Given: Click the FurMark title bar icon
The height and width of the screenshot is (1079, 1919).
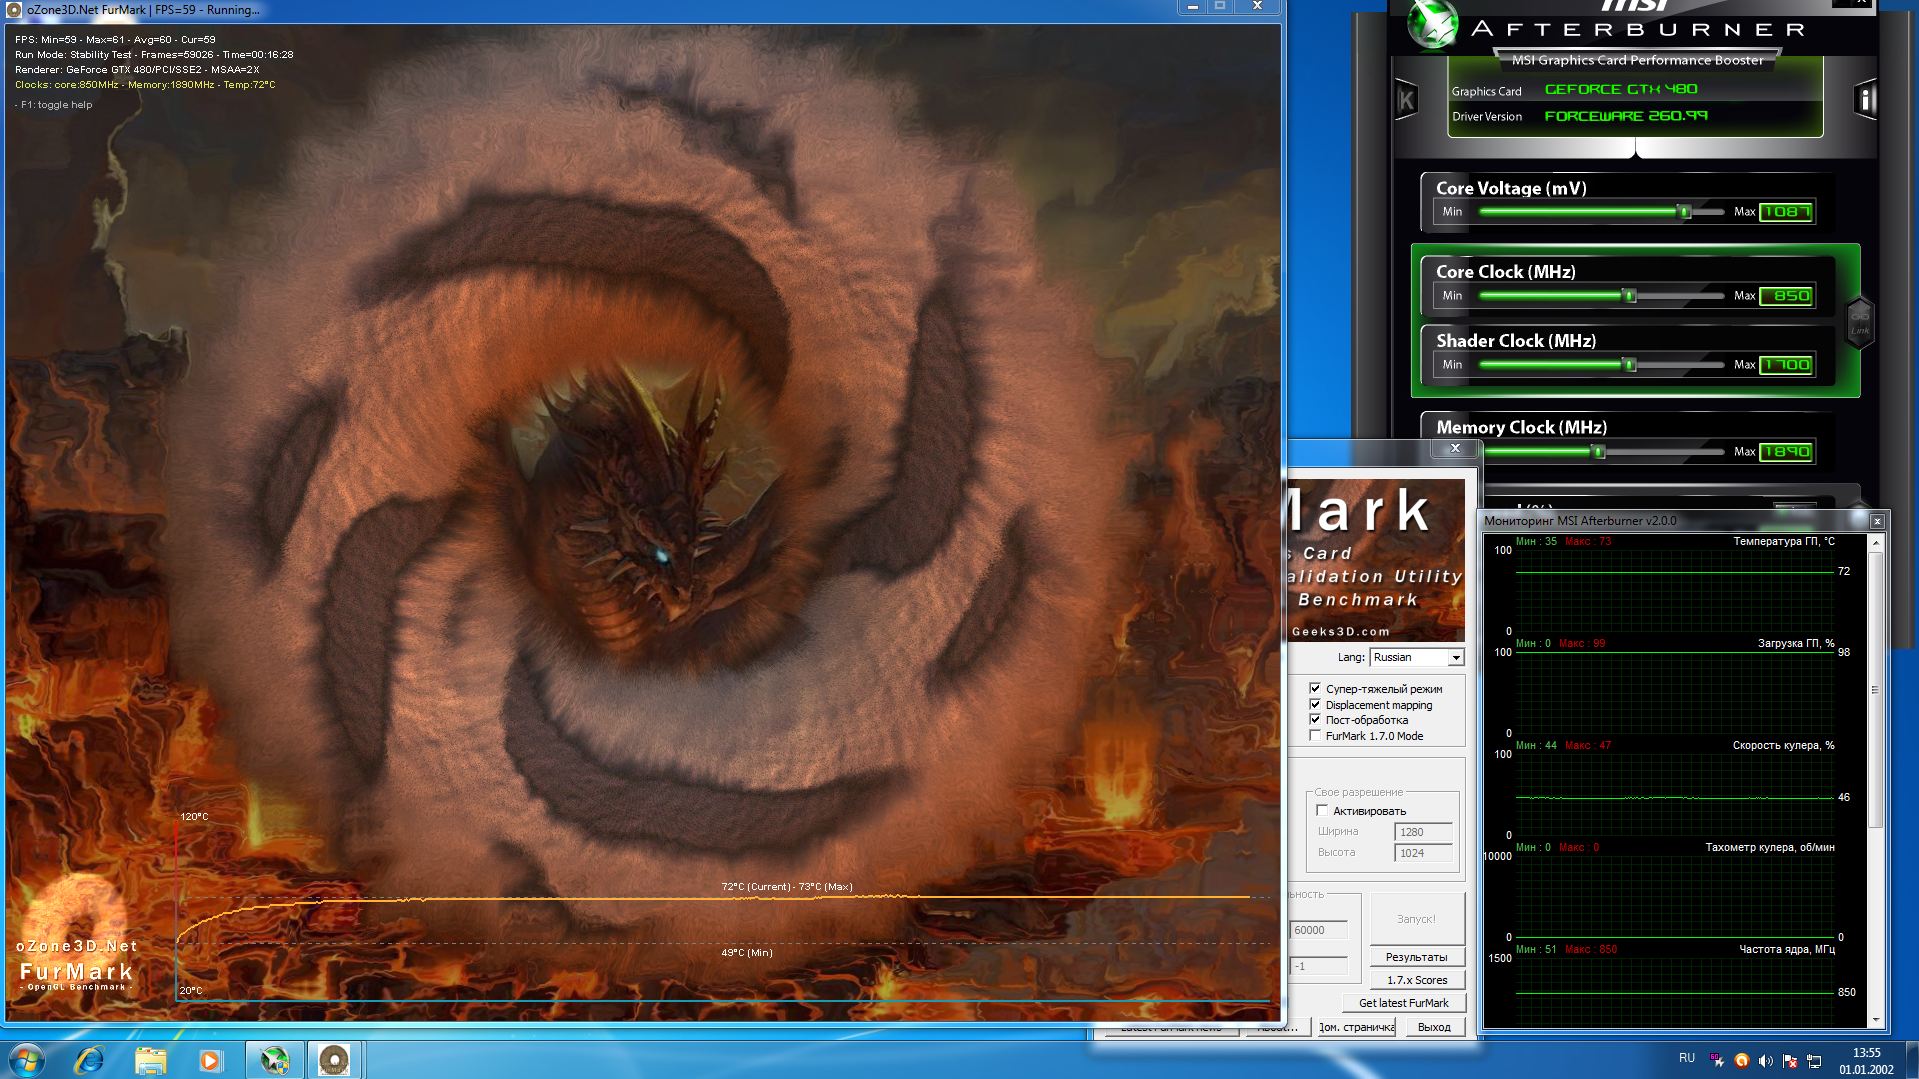Looking at the screenshot, I should point(14,9).
